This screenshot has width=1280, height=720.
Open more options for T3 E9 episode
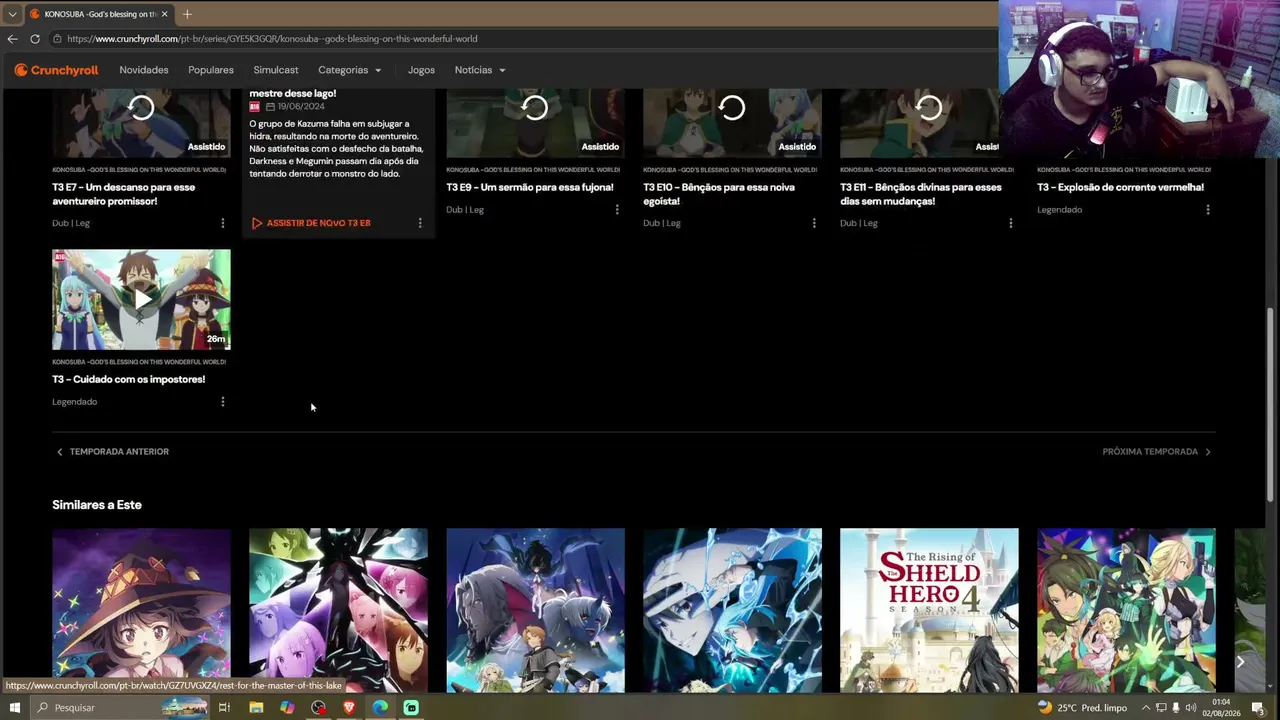coord(617,210)
